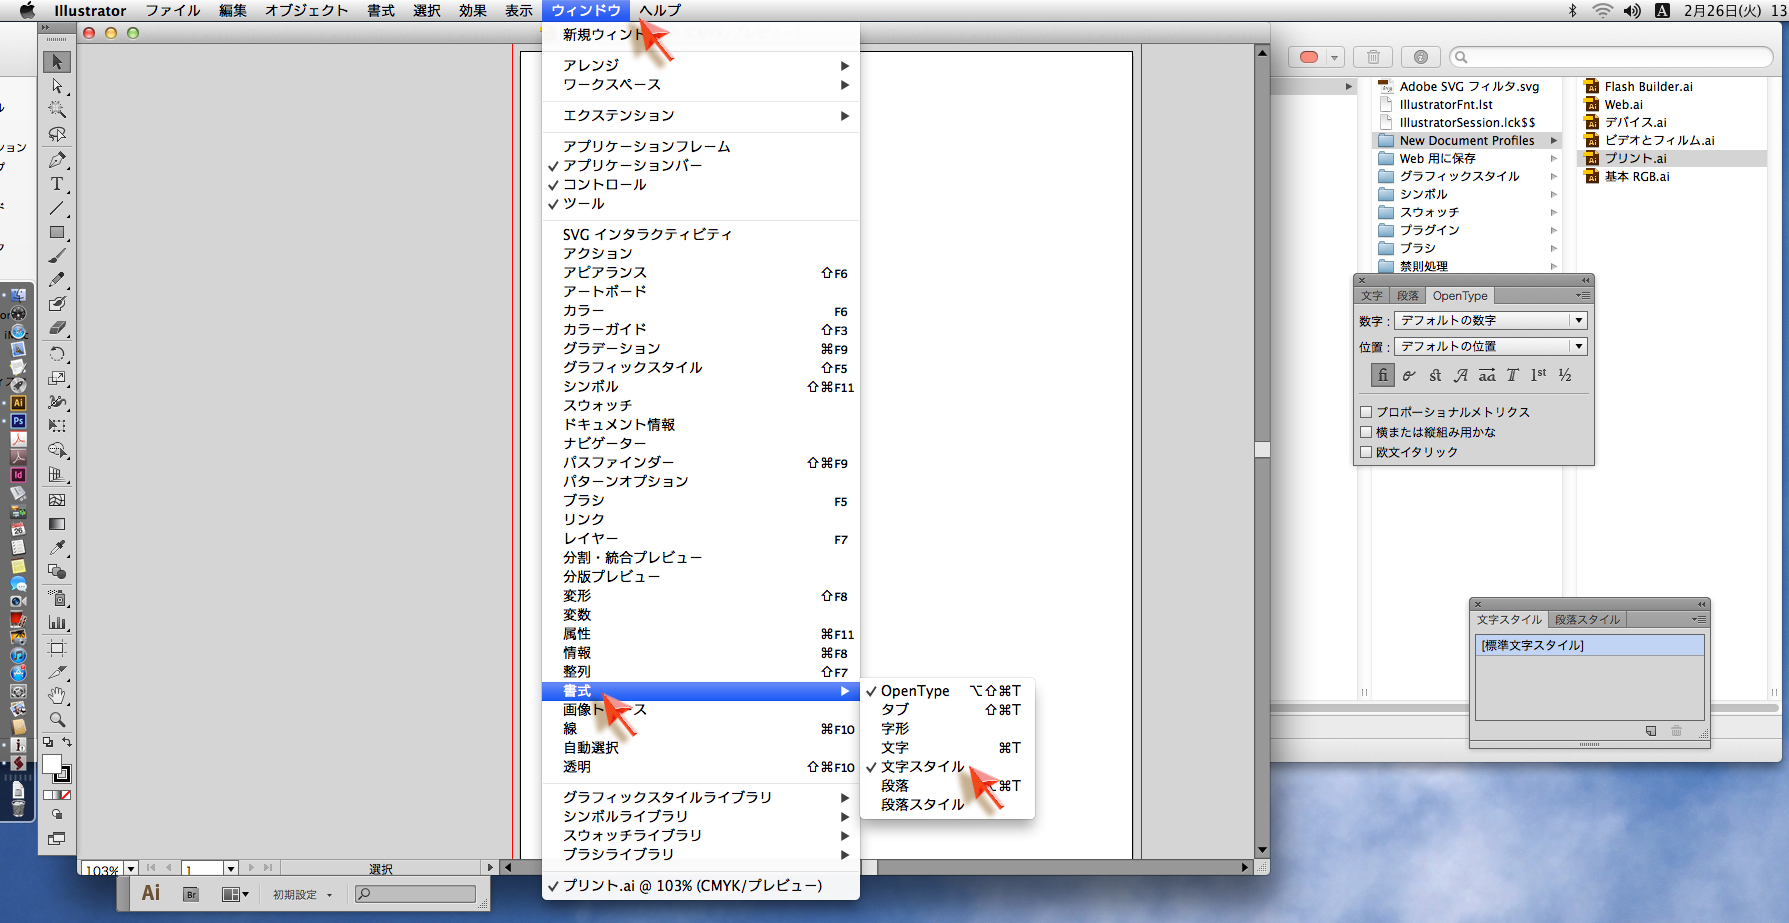
Task: Select the Direct Selection tool
Action: [57, 86]
